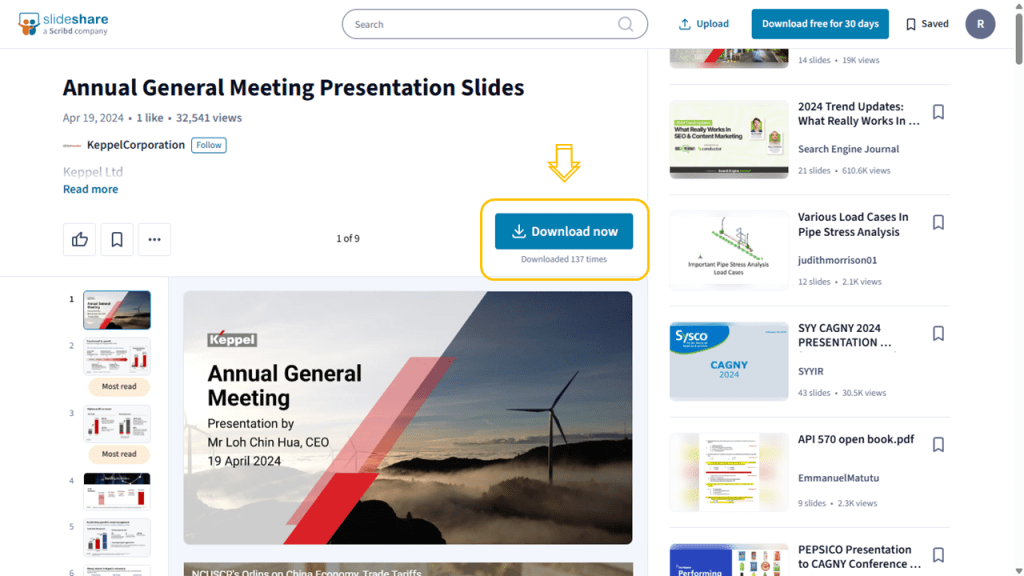Select slide 2 thumbnail

[117, 356]
